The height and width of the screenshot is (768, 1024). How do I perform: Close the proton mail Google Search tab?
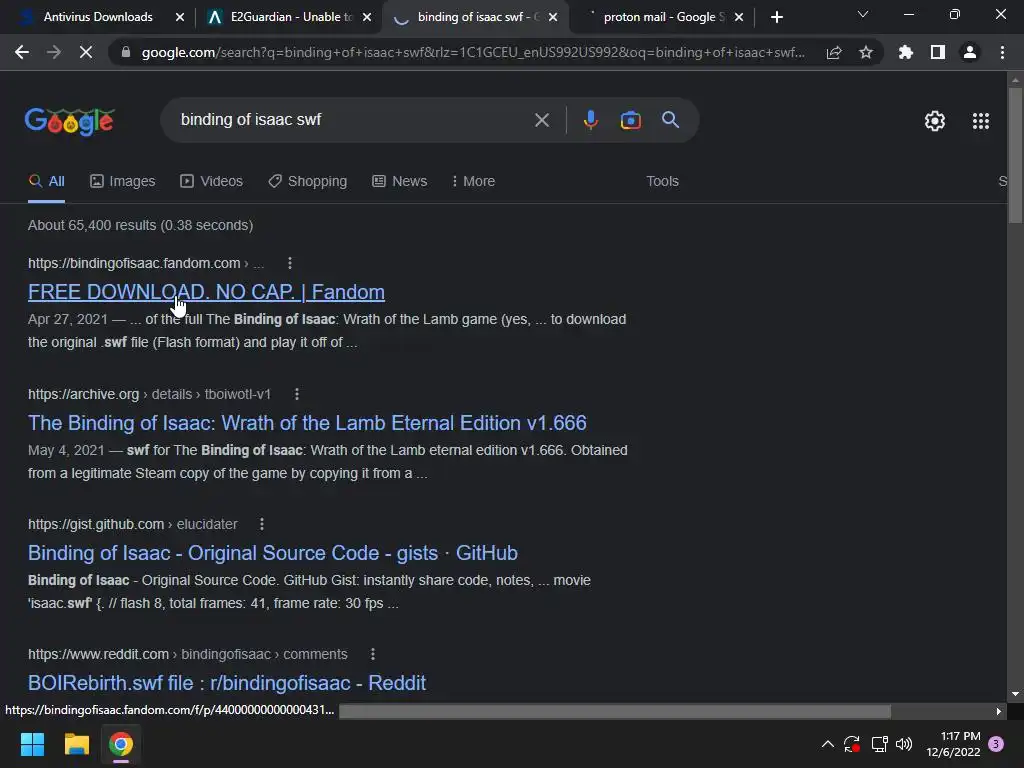(739, 17)
